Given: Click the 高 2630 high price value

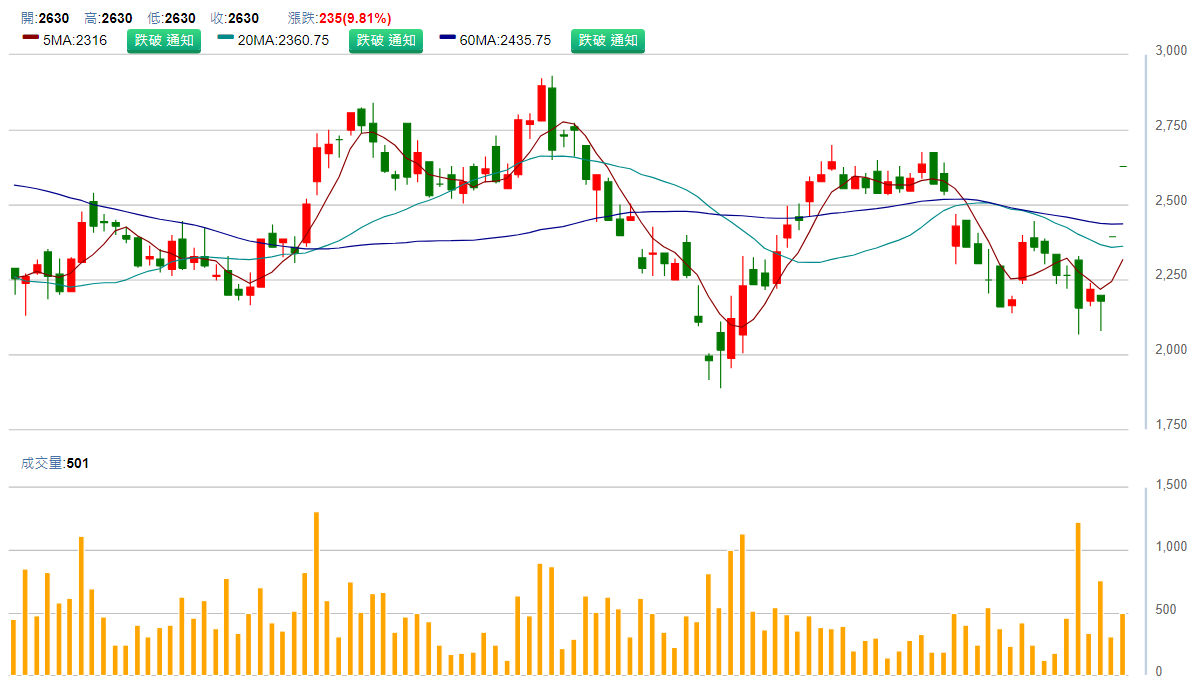Looking at the screenshot, I should click(116, 18).
